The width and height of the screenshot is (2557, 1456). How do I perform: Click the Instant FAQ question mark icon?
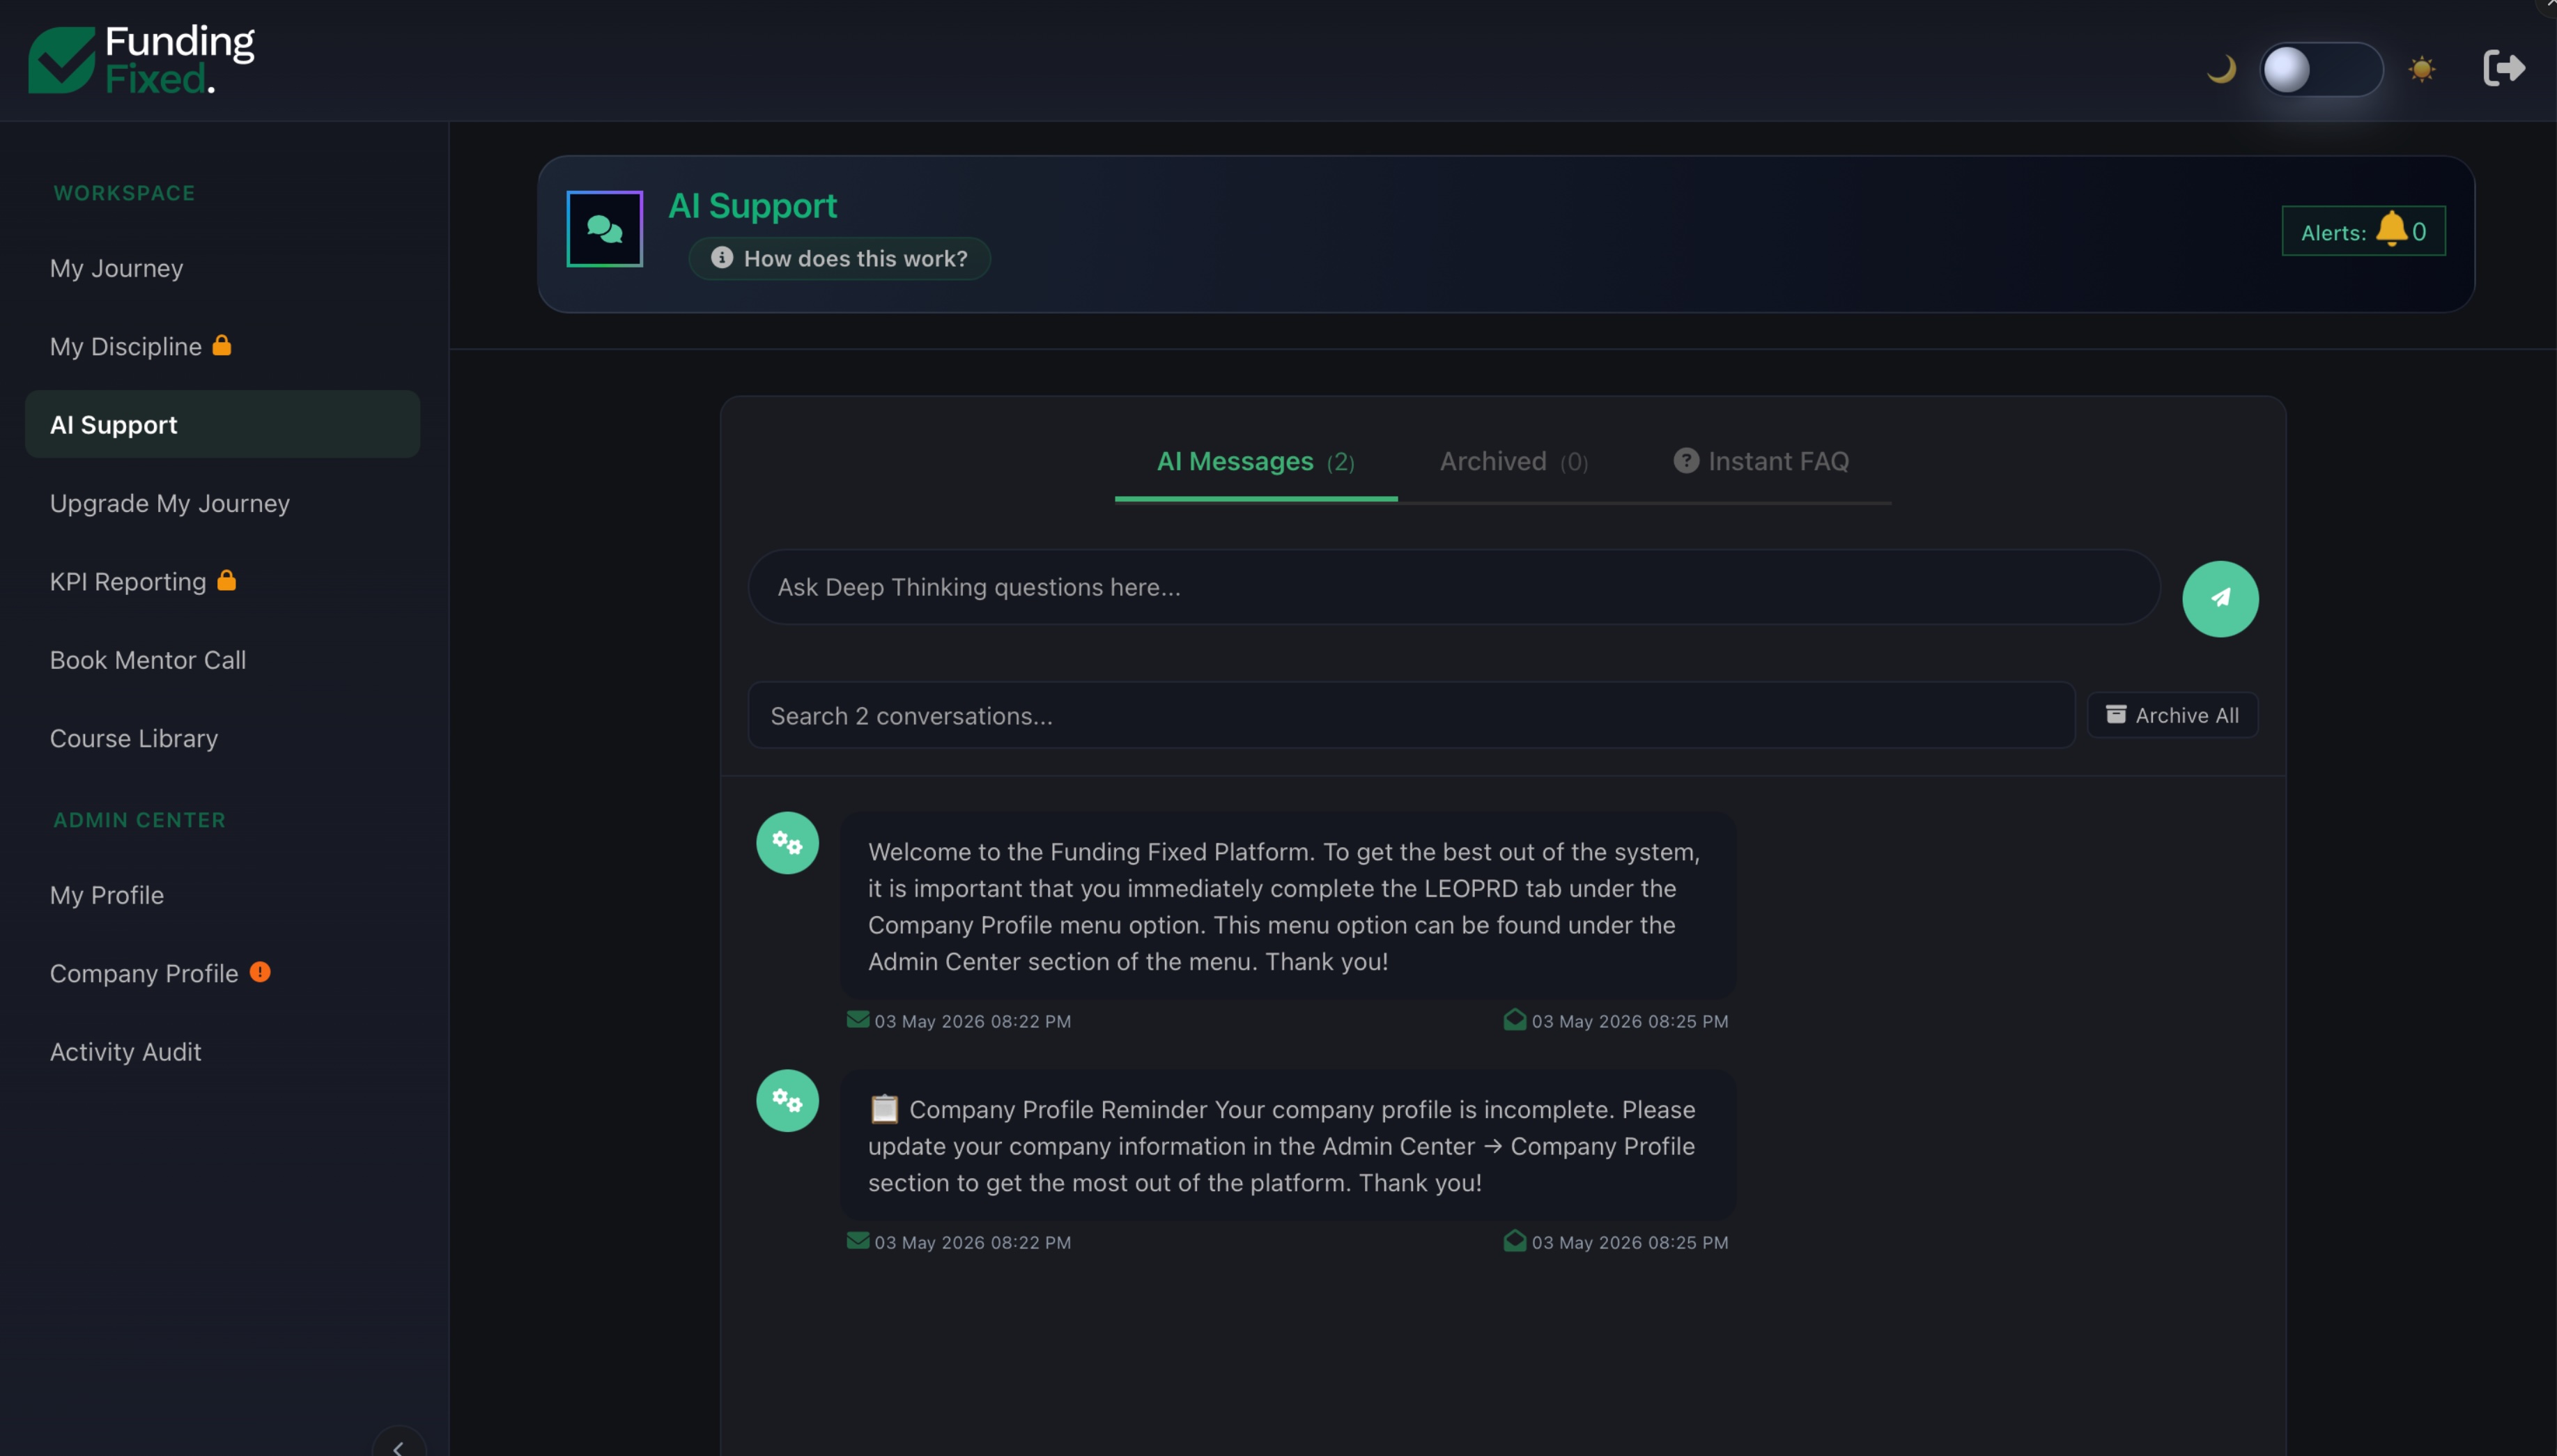1686,460
